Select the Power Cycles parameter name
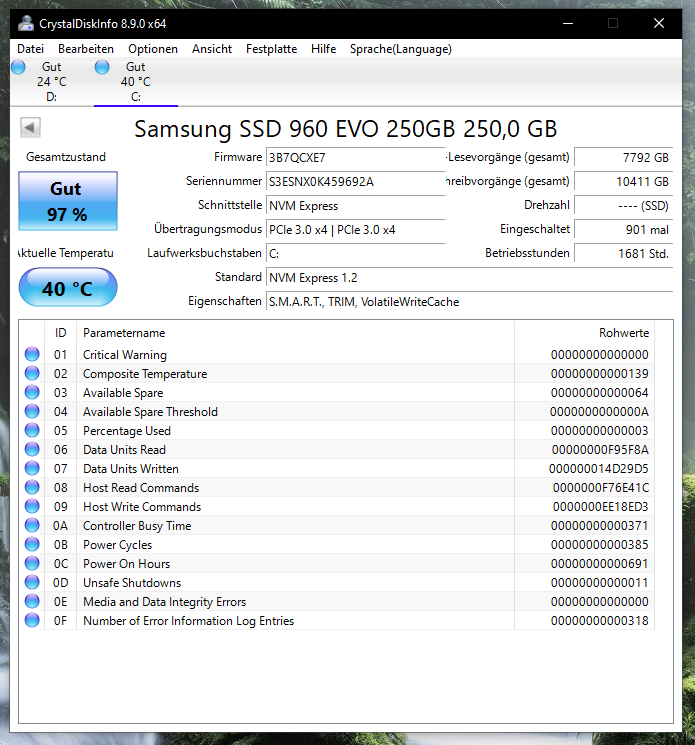 (117, 545)
